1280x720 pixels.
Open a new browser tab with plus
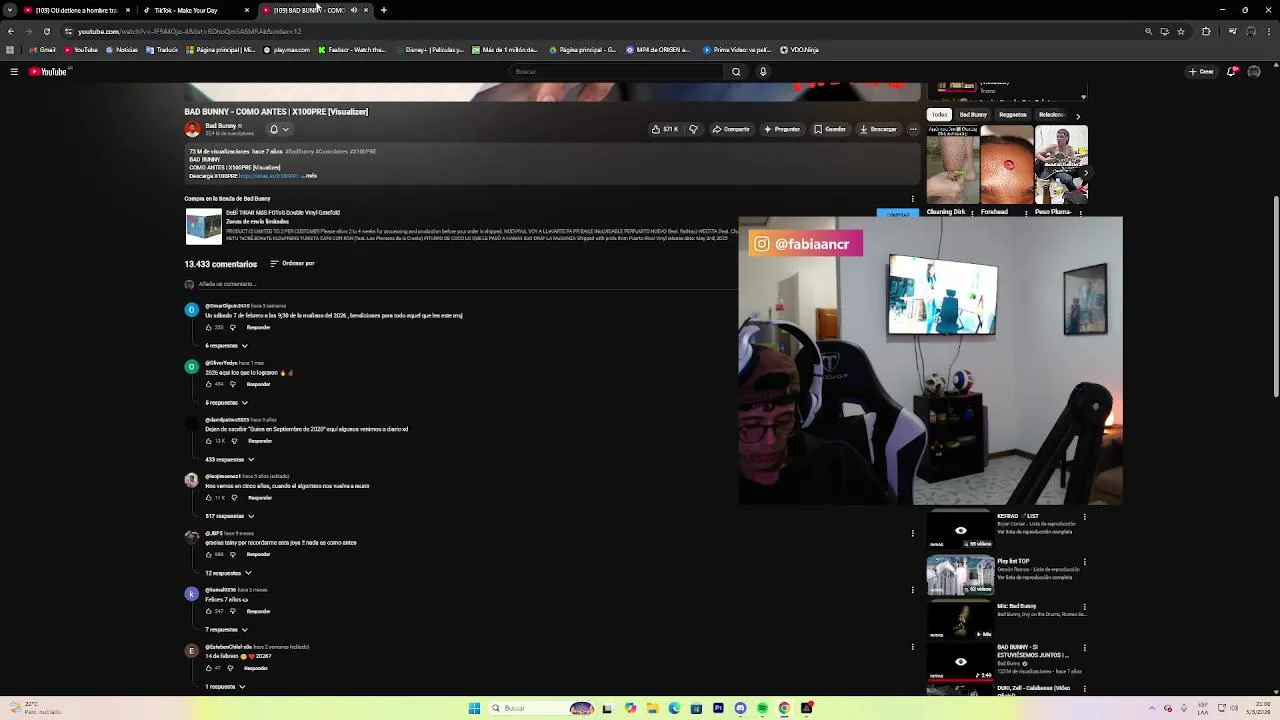pyautogui.click(x=384, y=10)
